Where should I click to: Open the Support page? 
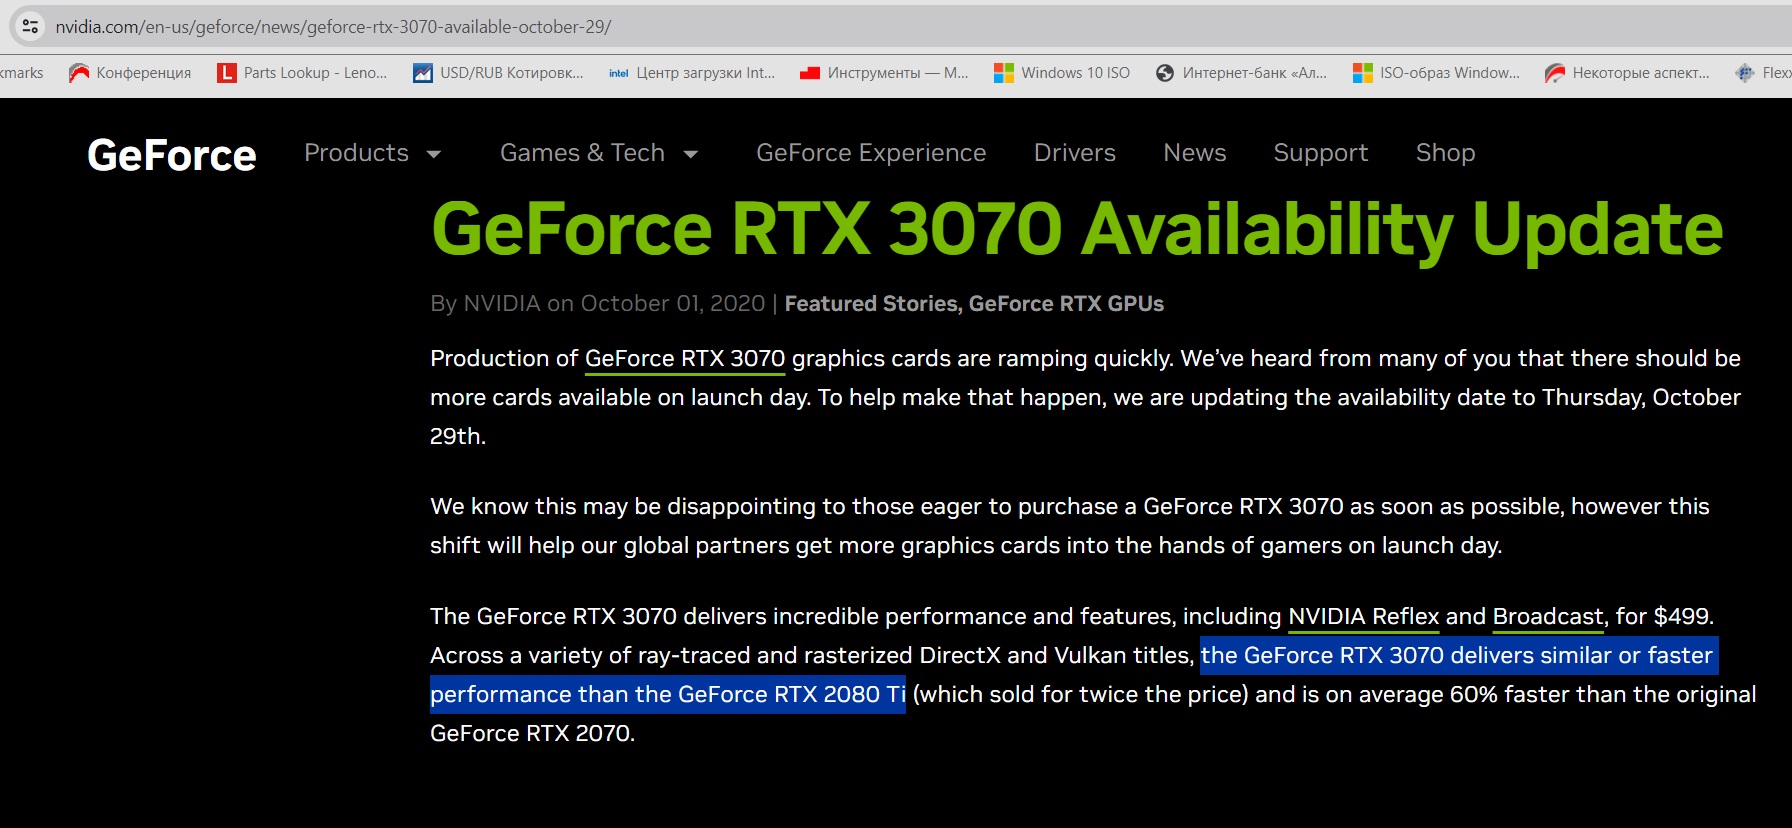(x=1321, y=153)
